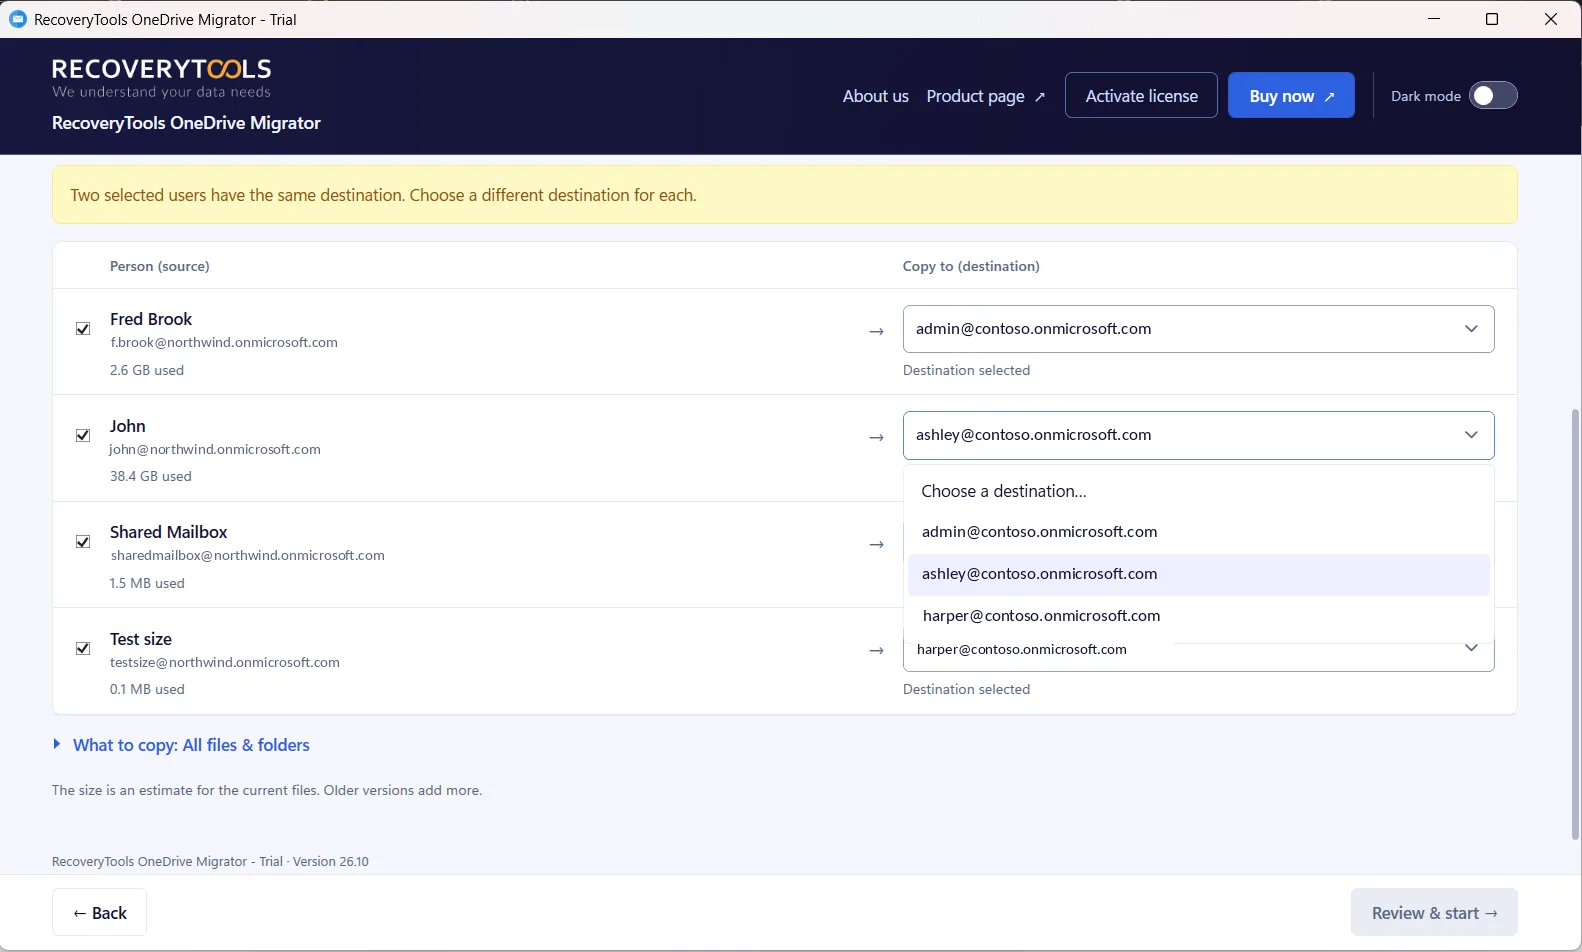This screenshot has width=1582, height=952.
Task: Click the Test size name
Action: pos(141,639)
